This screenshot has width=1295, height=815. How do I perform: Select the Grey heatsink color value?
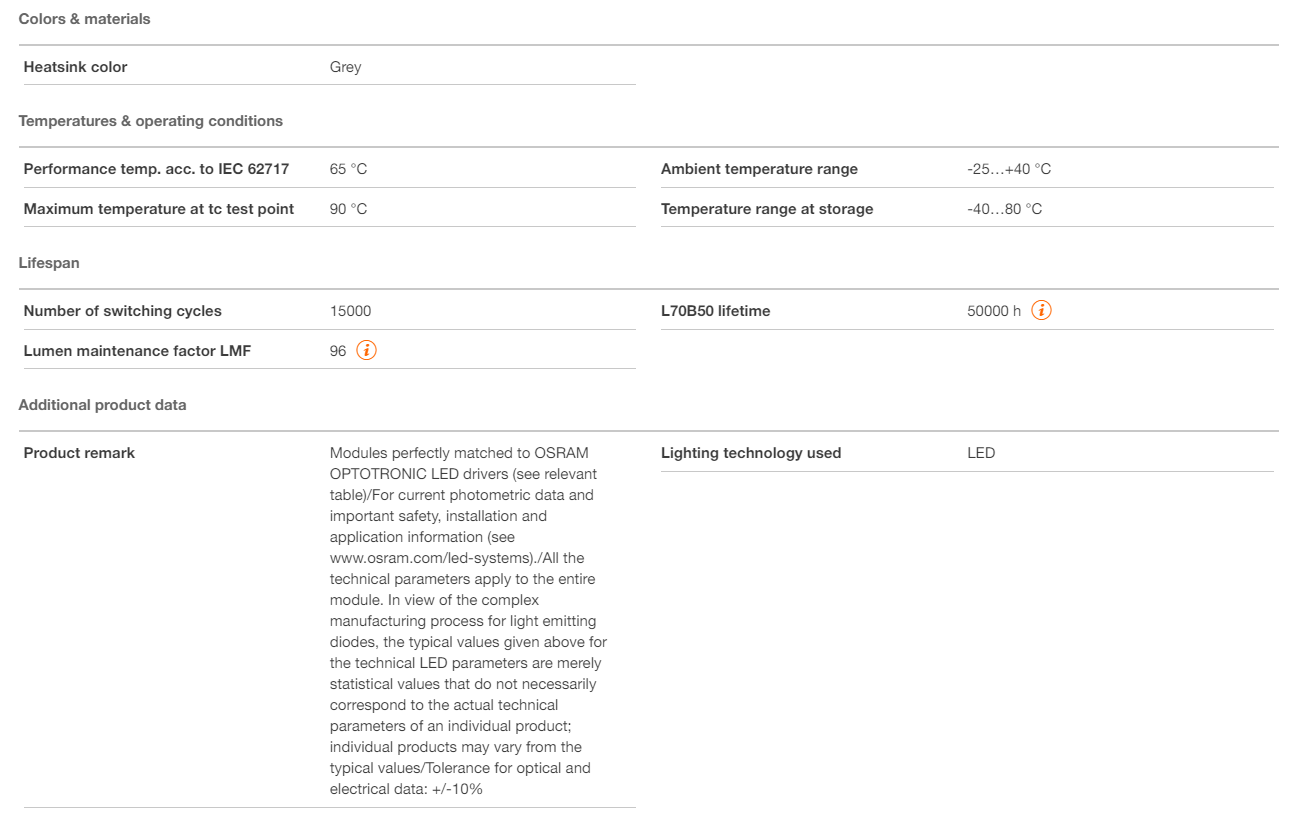[345, 67]
